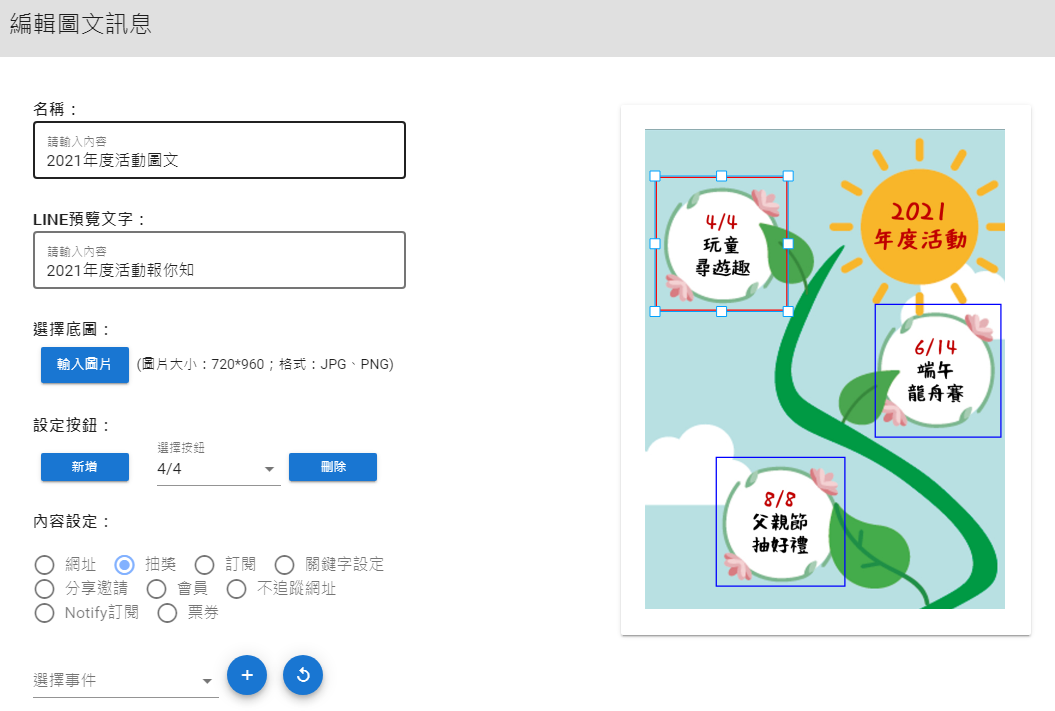Select the 訂閱 radio option
The width and height of the screenshot is (1055, 711).
pos(204,564)
